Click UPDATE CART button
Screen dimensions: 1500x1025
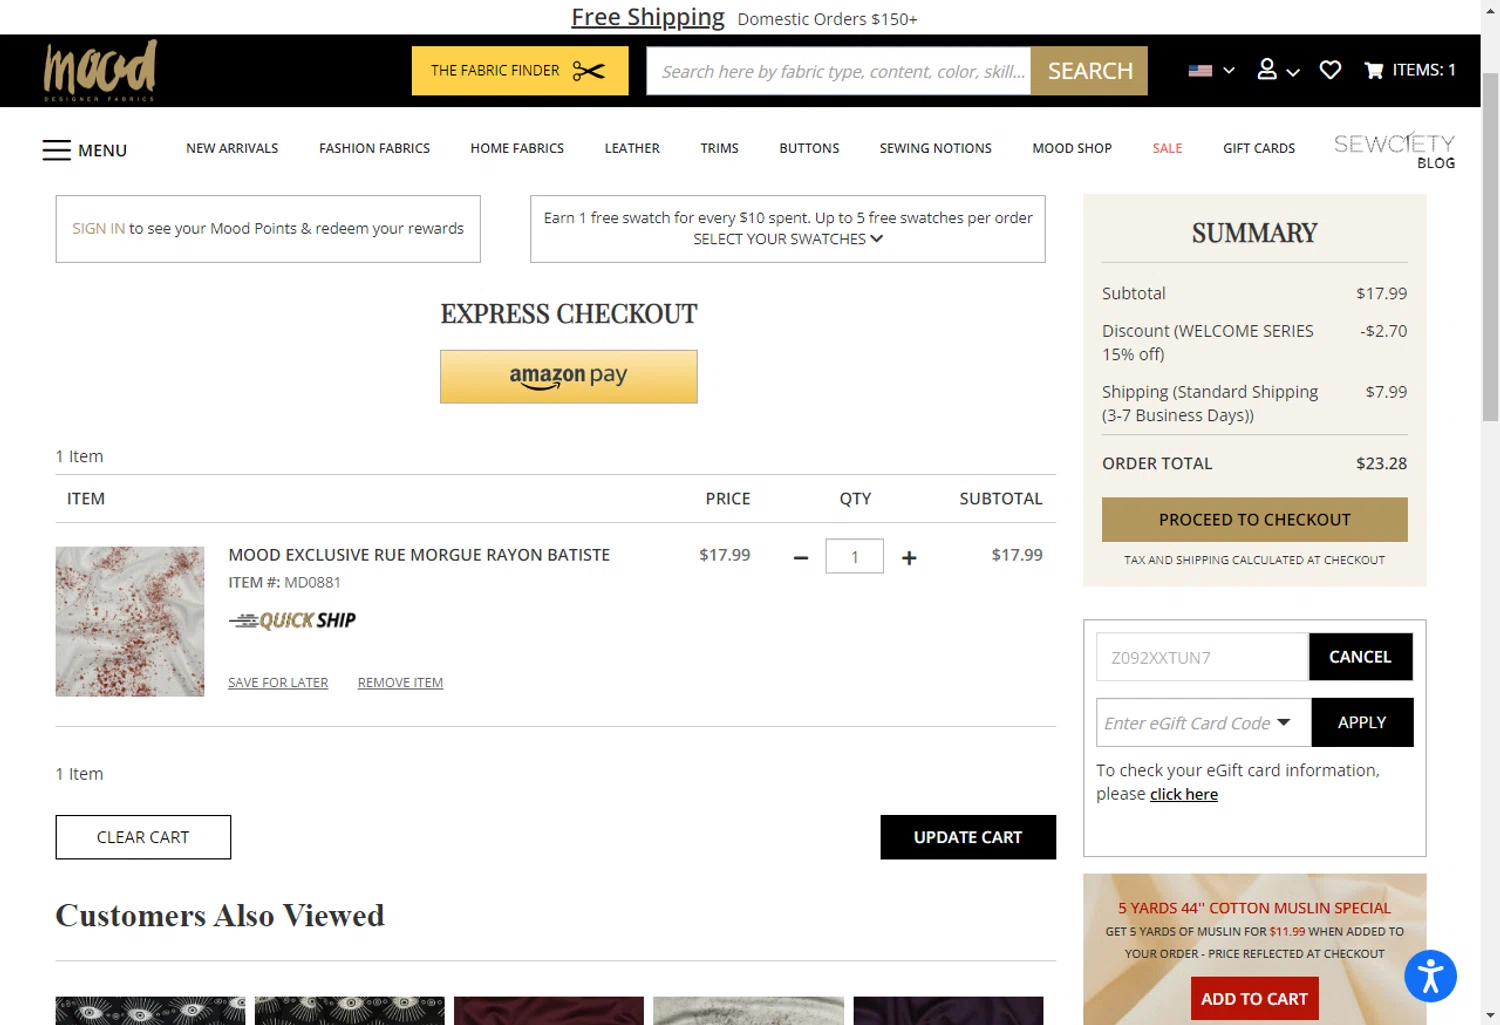(968, 837)
